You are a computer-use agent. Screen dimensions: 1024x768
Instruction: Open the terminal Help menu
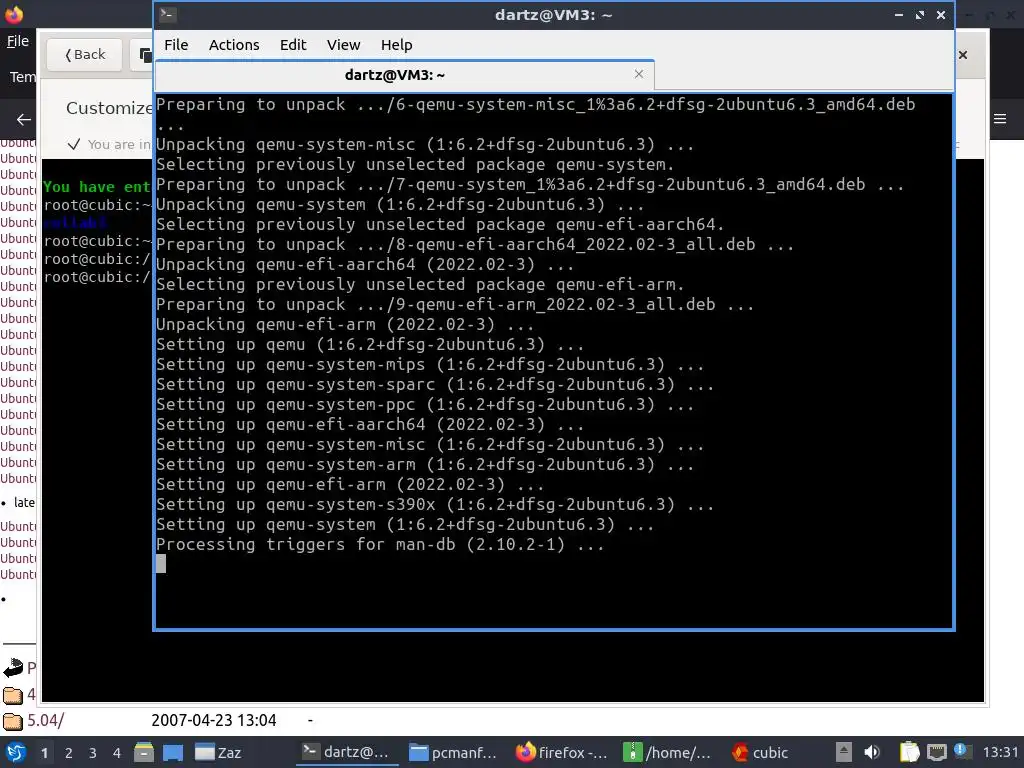[x=396, y=44]
